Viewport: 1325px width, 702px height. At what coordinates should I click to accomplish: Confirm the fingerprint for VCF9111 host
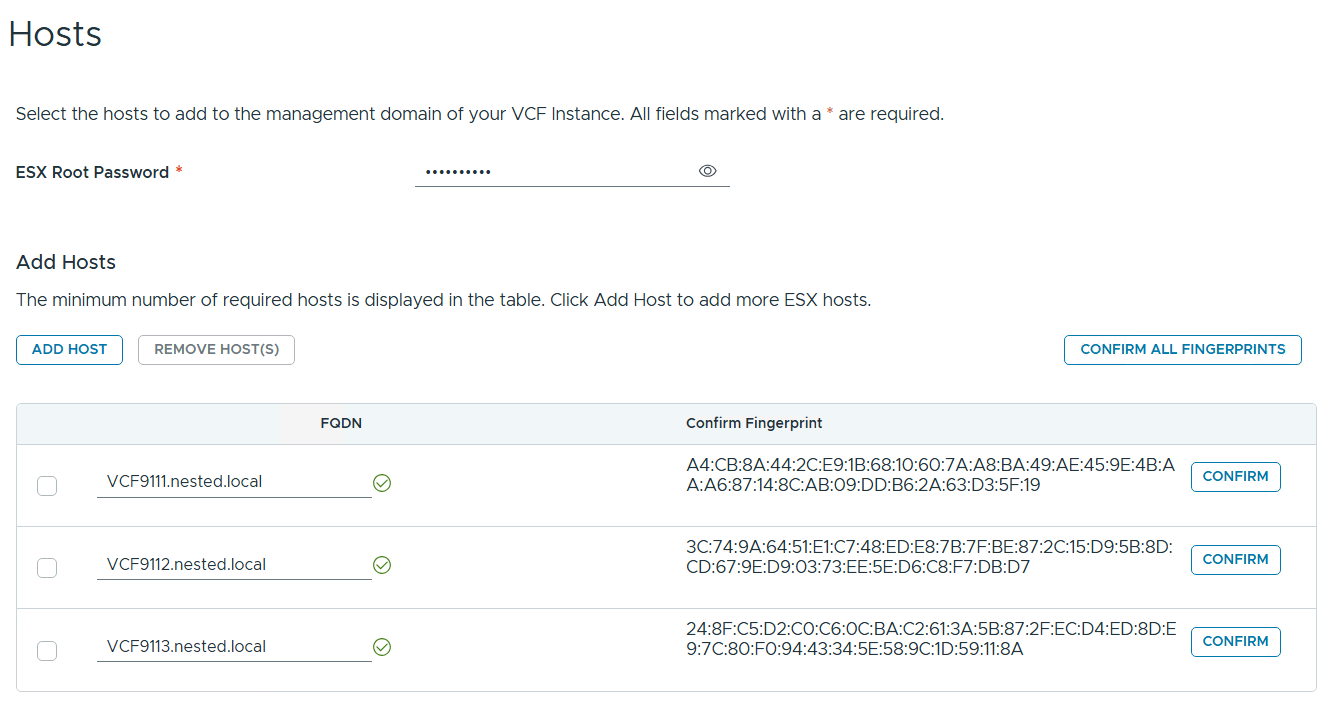click(1235, 477)
